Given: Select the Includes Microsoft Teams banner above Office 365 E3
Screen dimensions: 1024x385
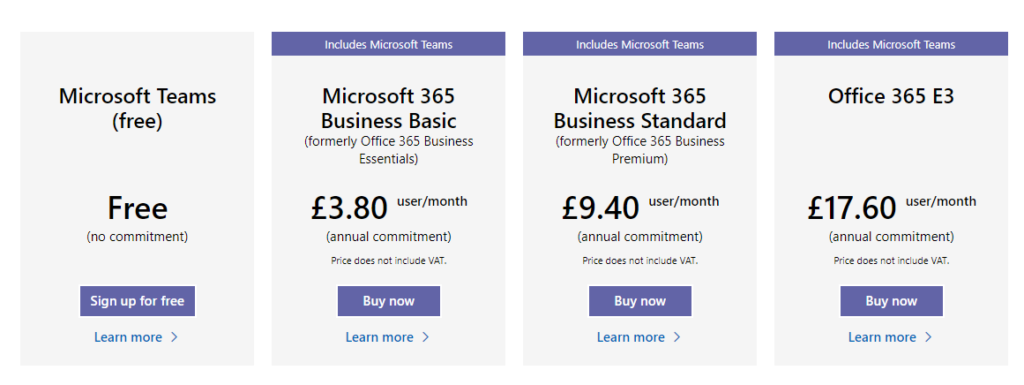Looking at the screenshot, I should [x=891, y=44].
